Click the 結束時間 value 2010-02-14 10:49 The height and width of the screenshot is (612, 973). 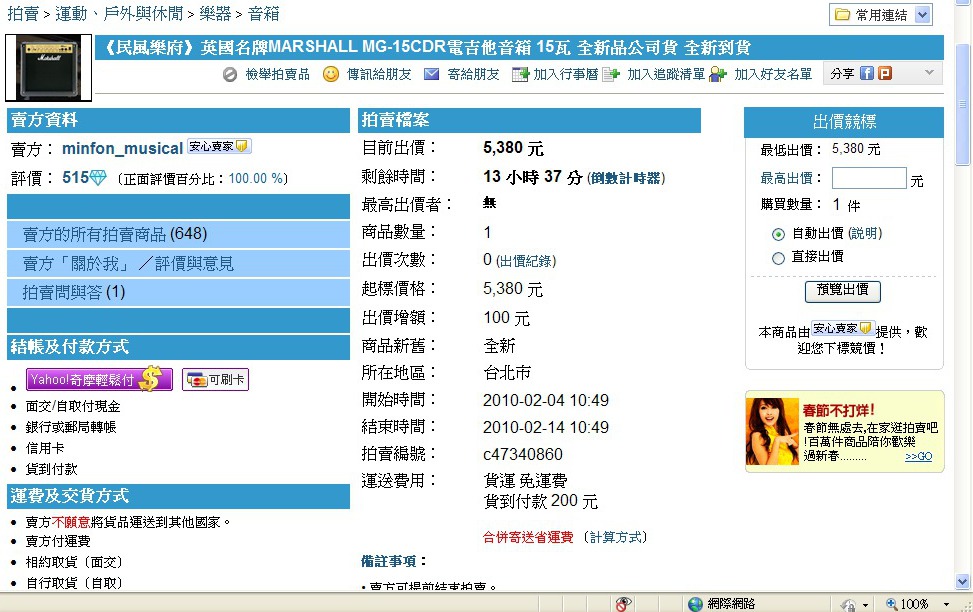pyautogui.click(x=545, y=427)
